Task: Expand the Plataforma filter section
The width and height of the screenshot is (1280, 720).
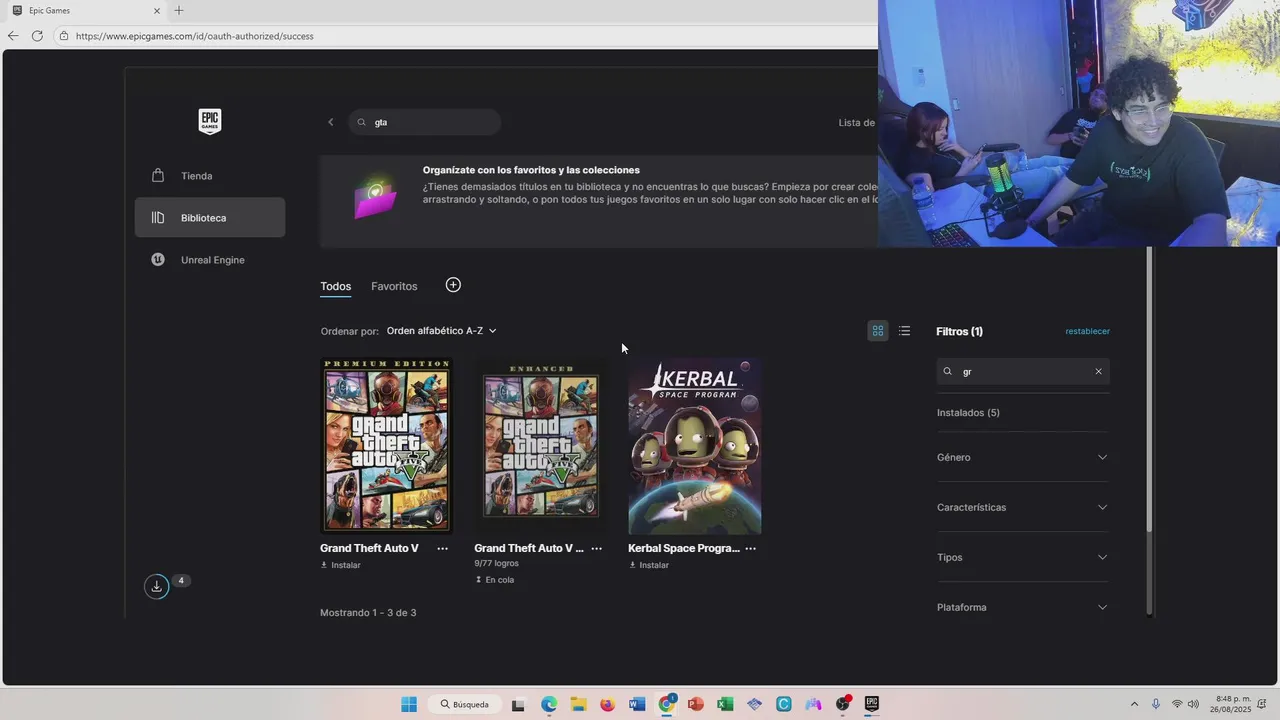Action: tap(1023, 607)
